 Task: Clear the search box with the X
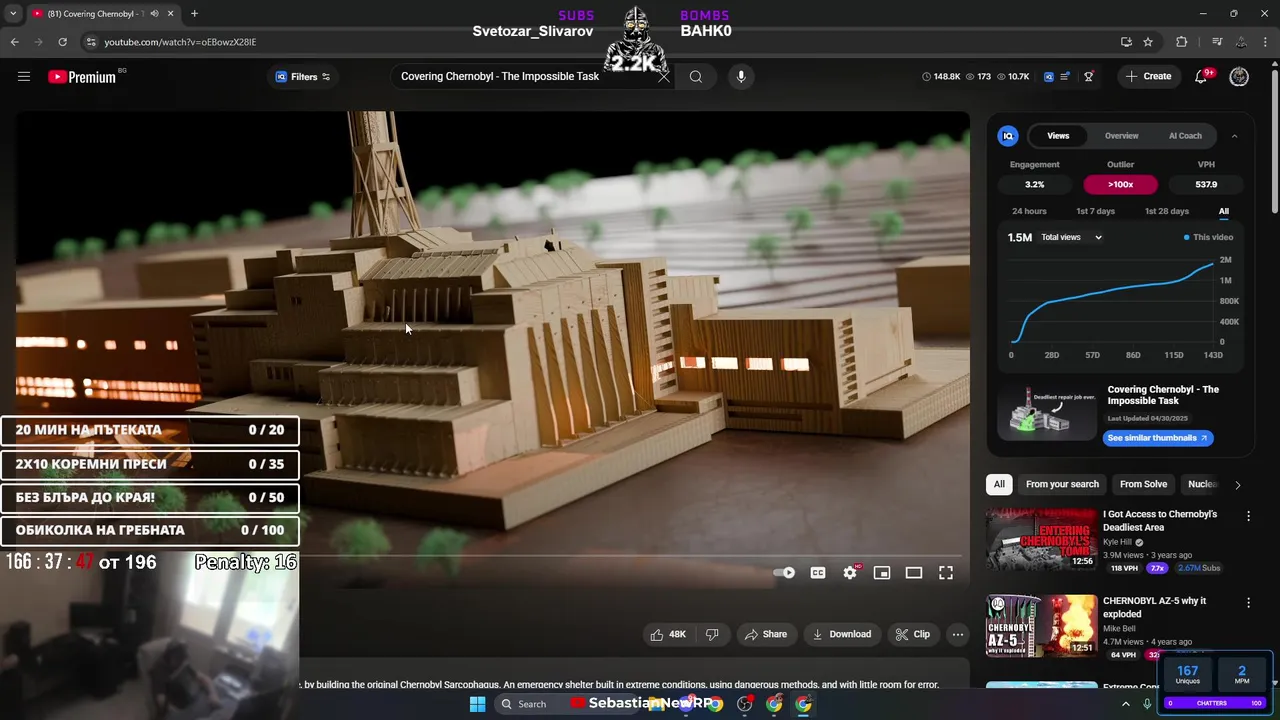664,77
